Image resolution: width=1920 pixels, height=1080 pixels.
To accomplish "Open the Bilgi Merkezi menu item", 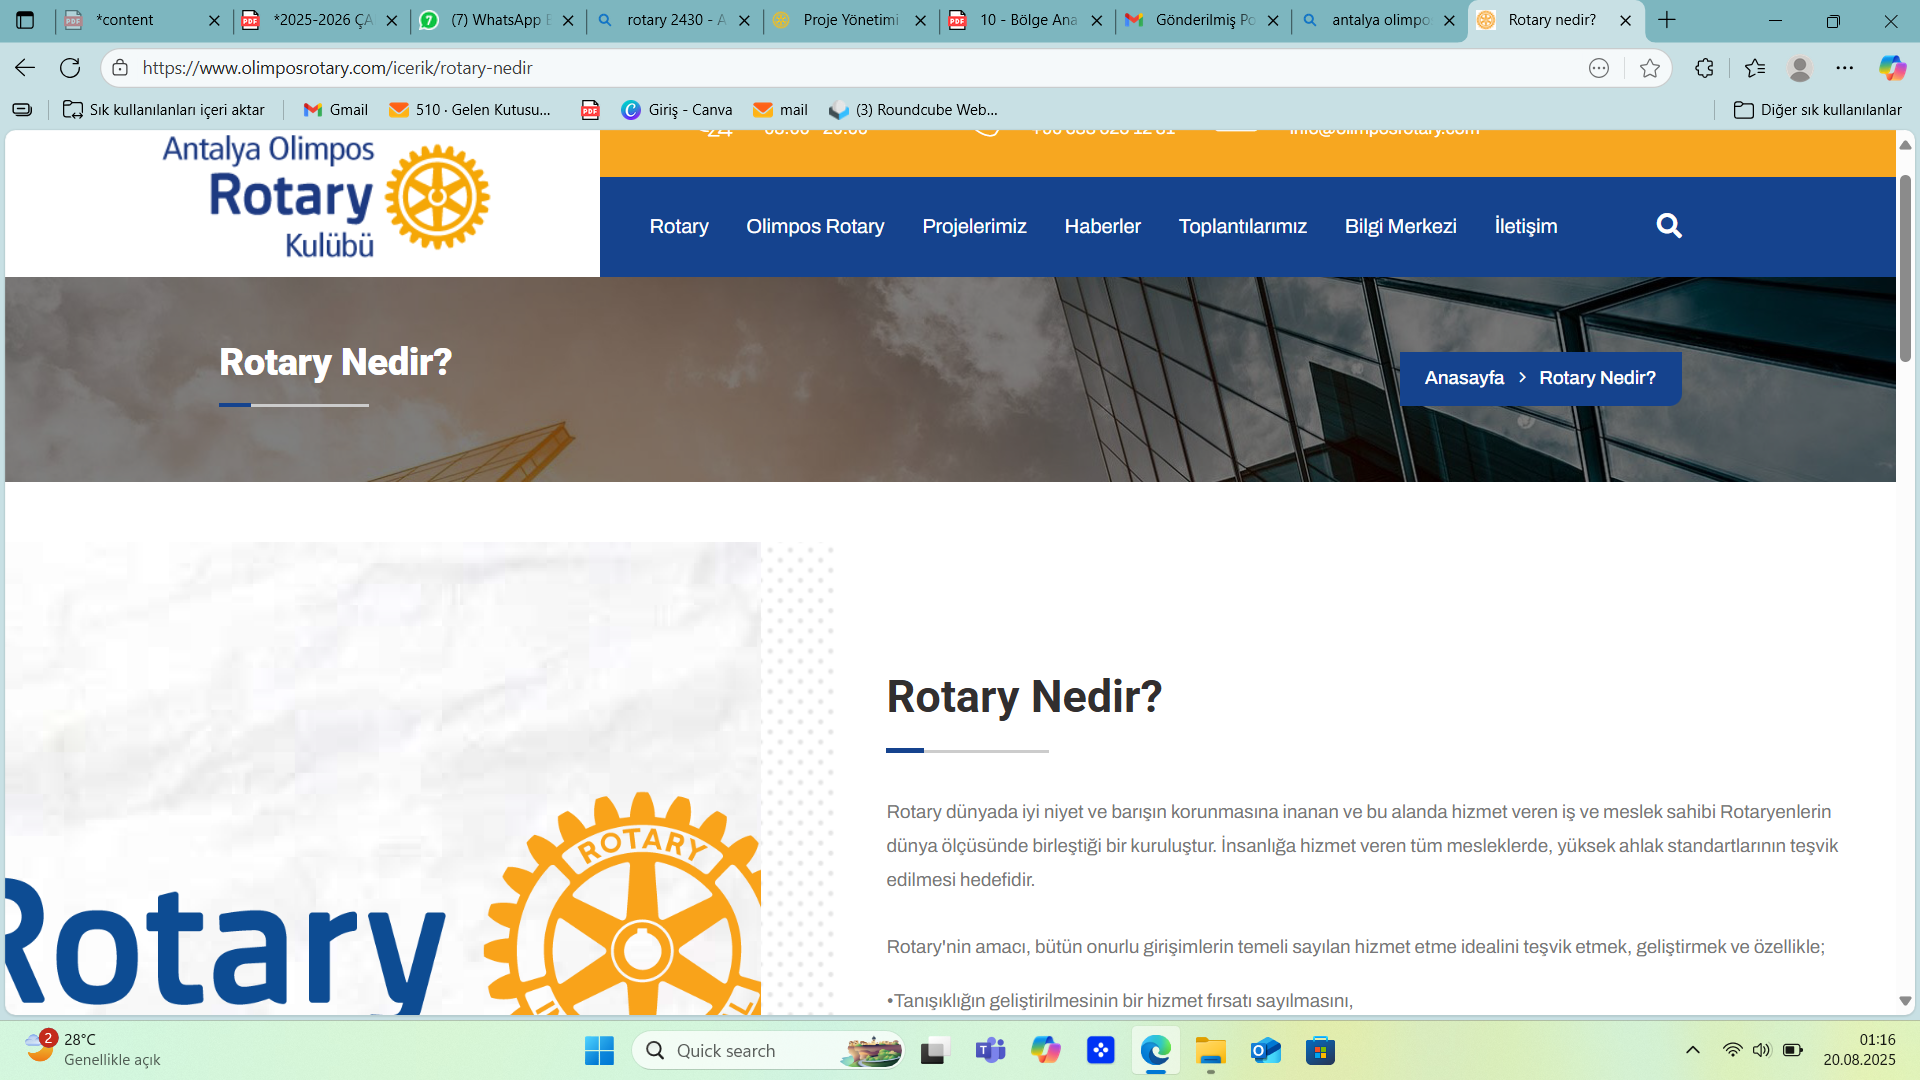I will pyautogui.click(x=1400, y=226).
